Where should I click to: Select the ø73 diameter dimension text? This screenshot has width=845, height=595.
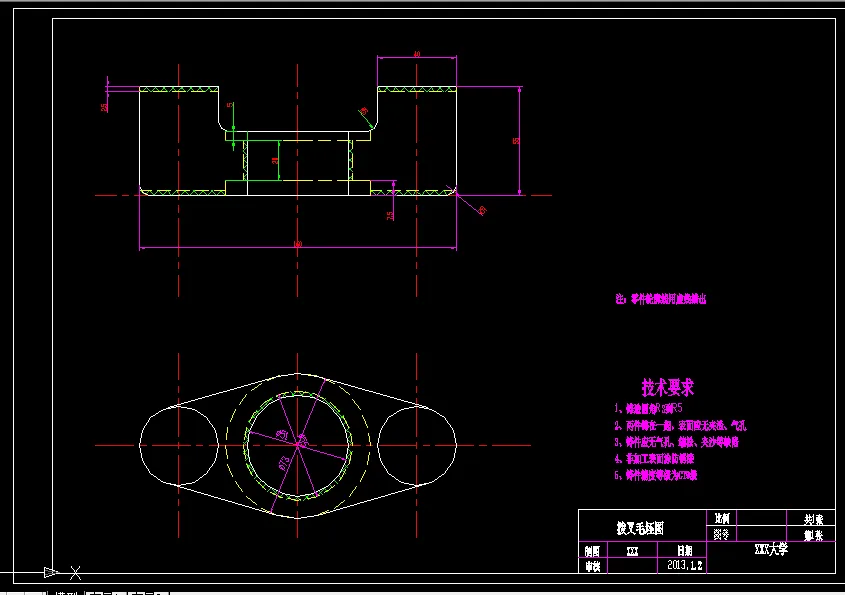tap(285, 463)
